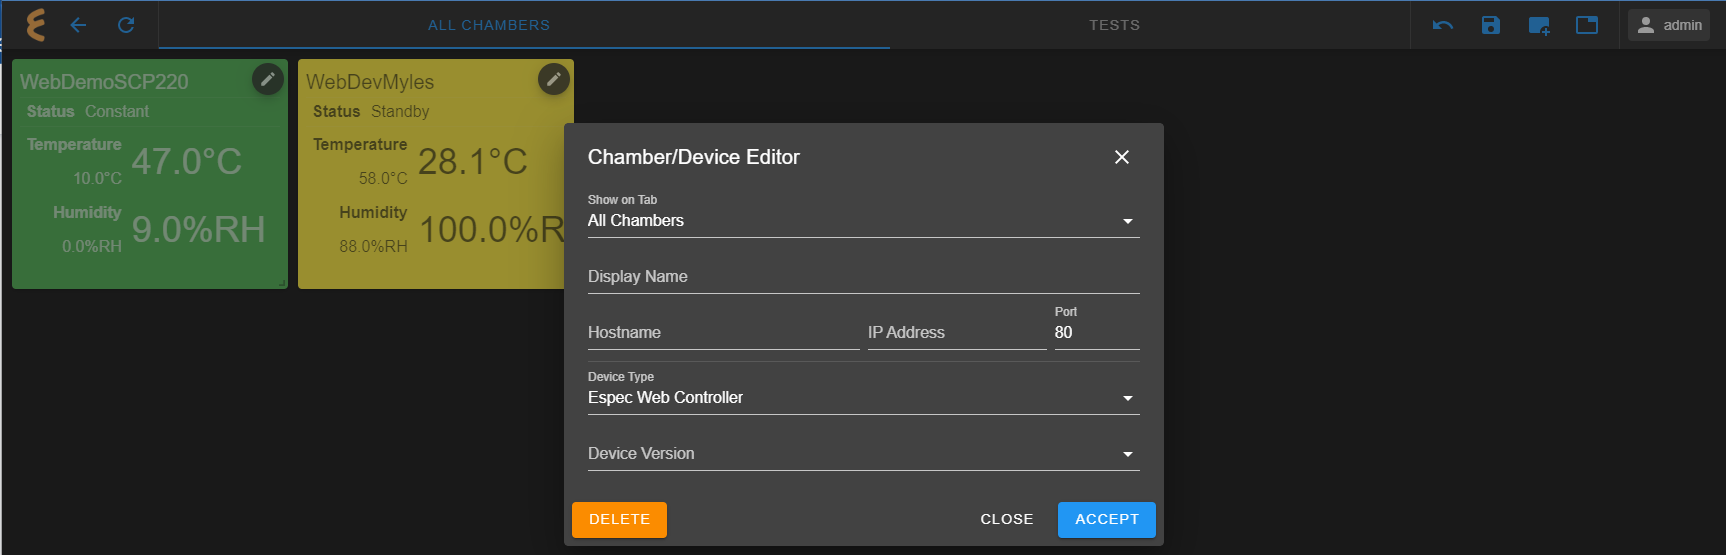Click the orange Delete button
1726x555 pixels.
pyautogui.click(x=619, y=520)
